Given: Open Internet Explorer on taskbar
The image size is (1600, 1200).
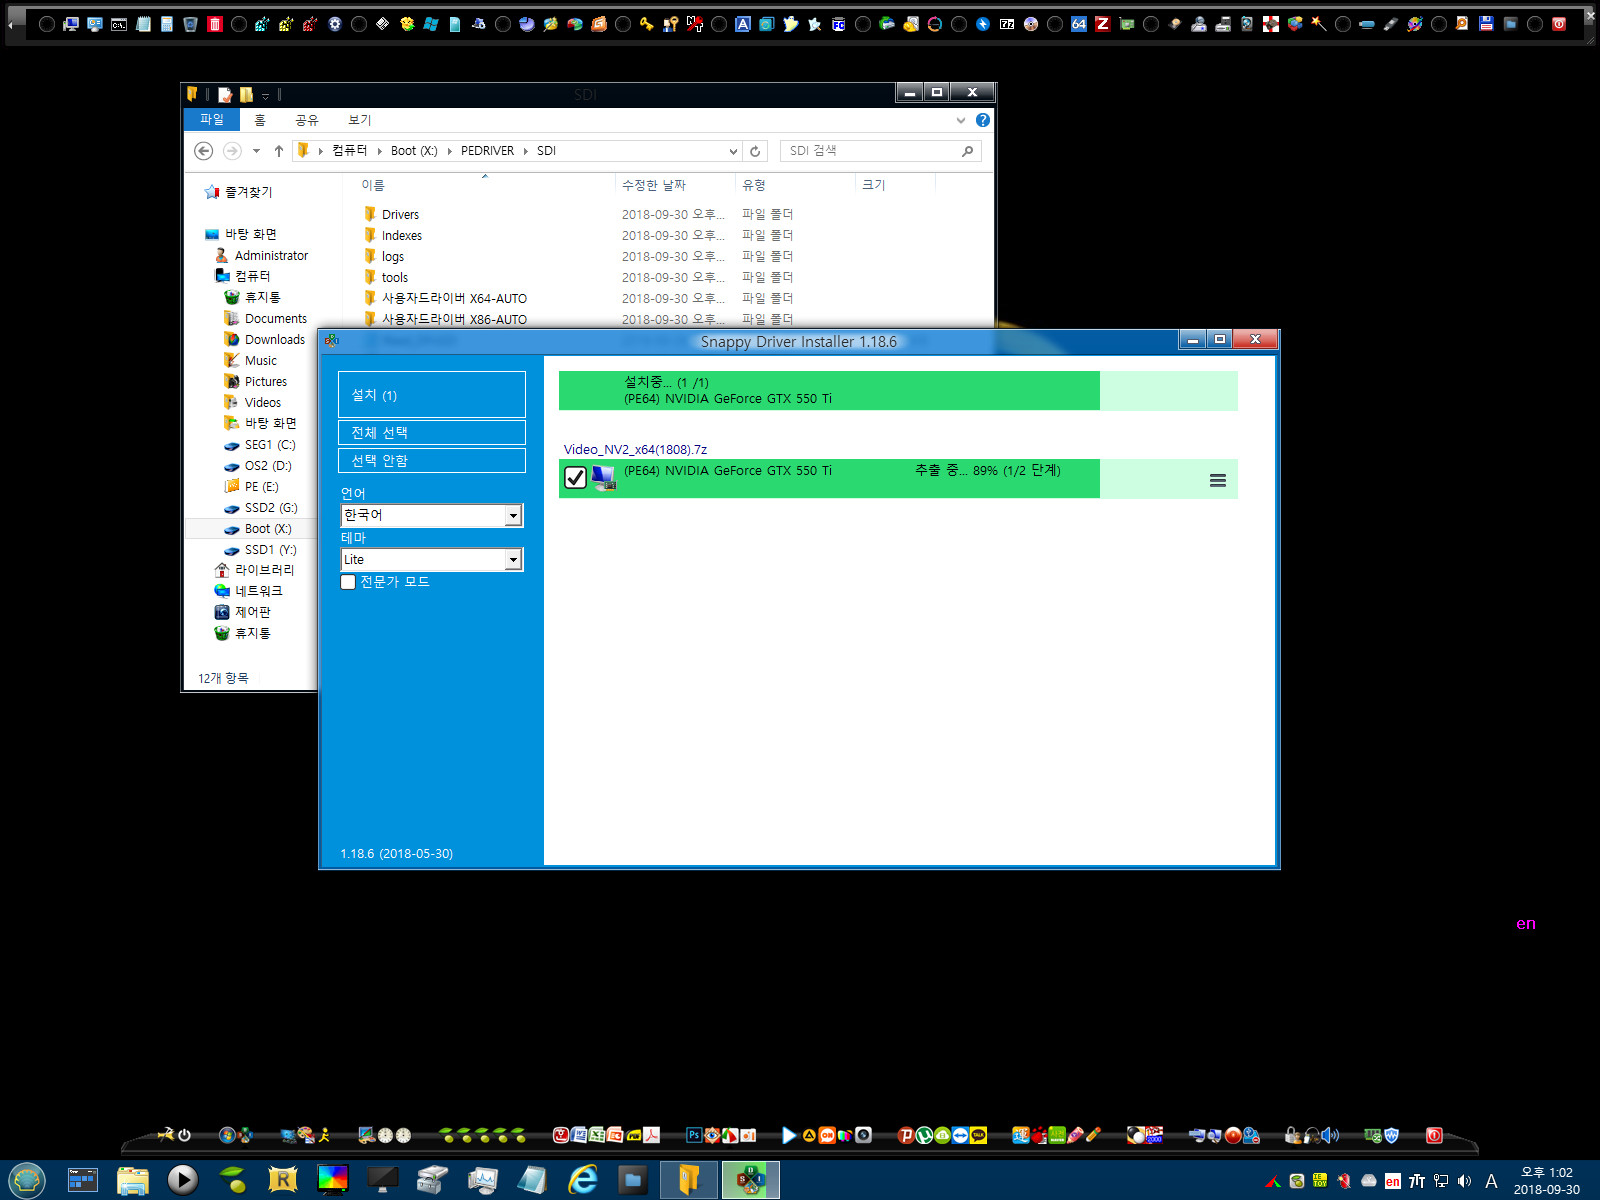Looking at the screenshot, I should click(582, 1180).
